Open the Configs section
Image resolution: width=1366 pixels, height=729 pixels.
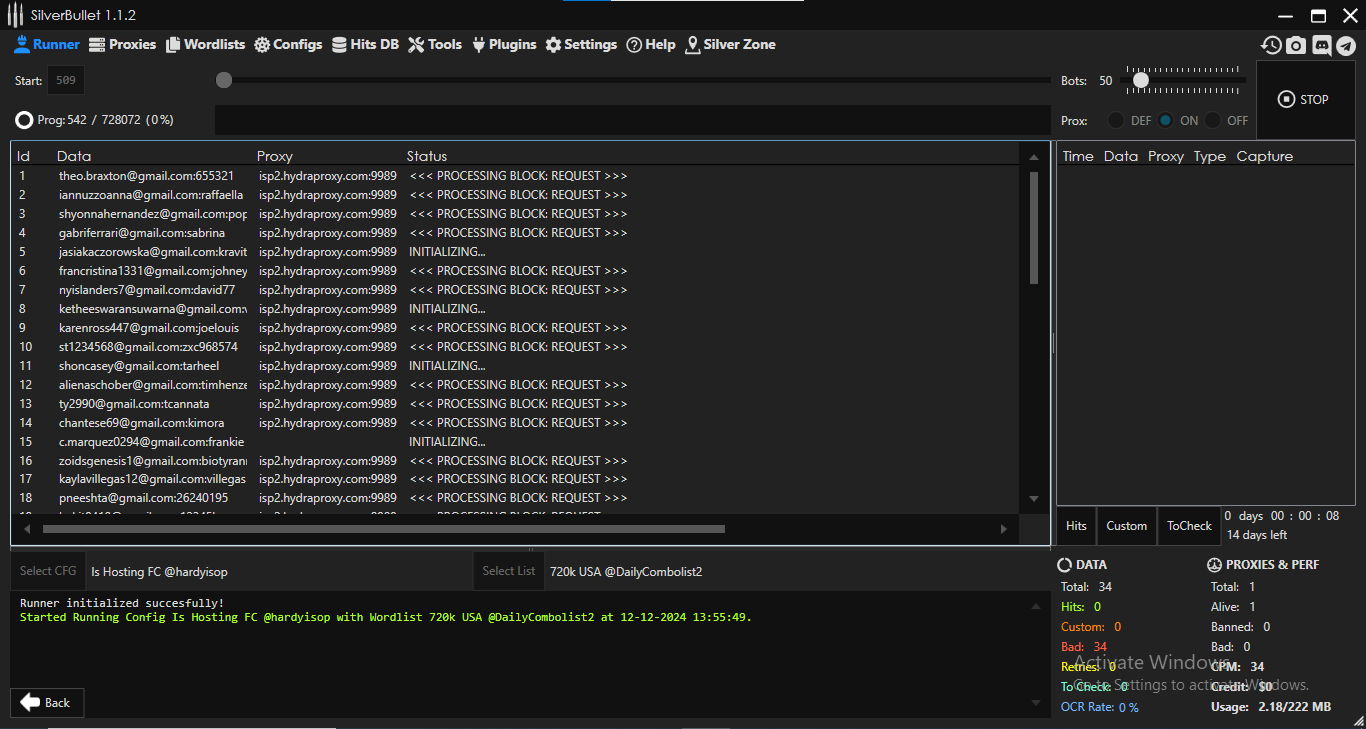click(288, 44)
